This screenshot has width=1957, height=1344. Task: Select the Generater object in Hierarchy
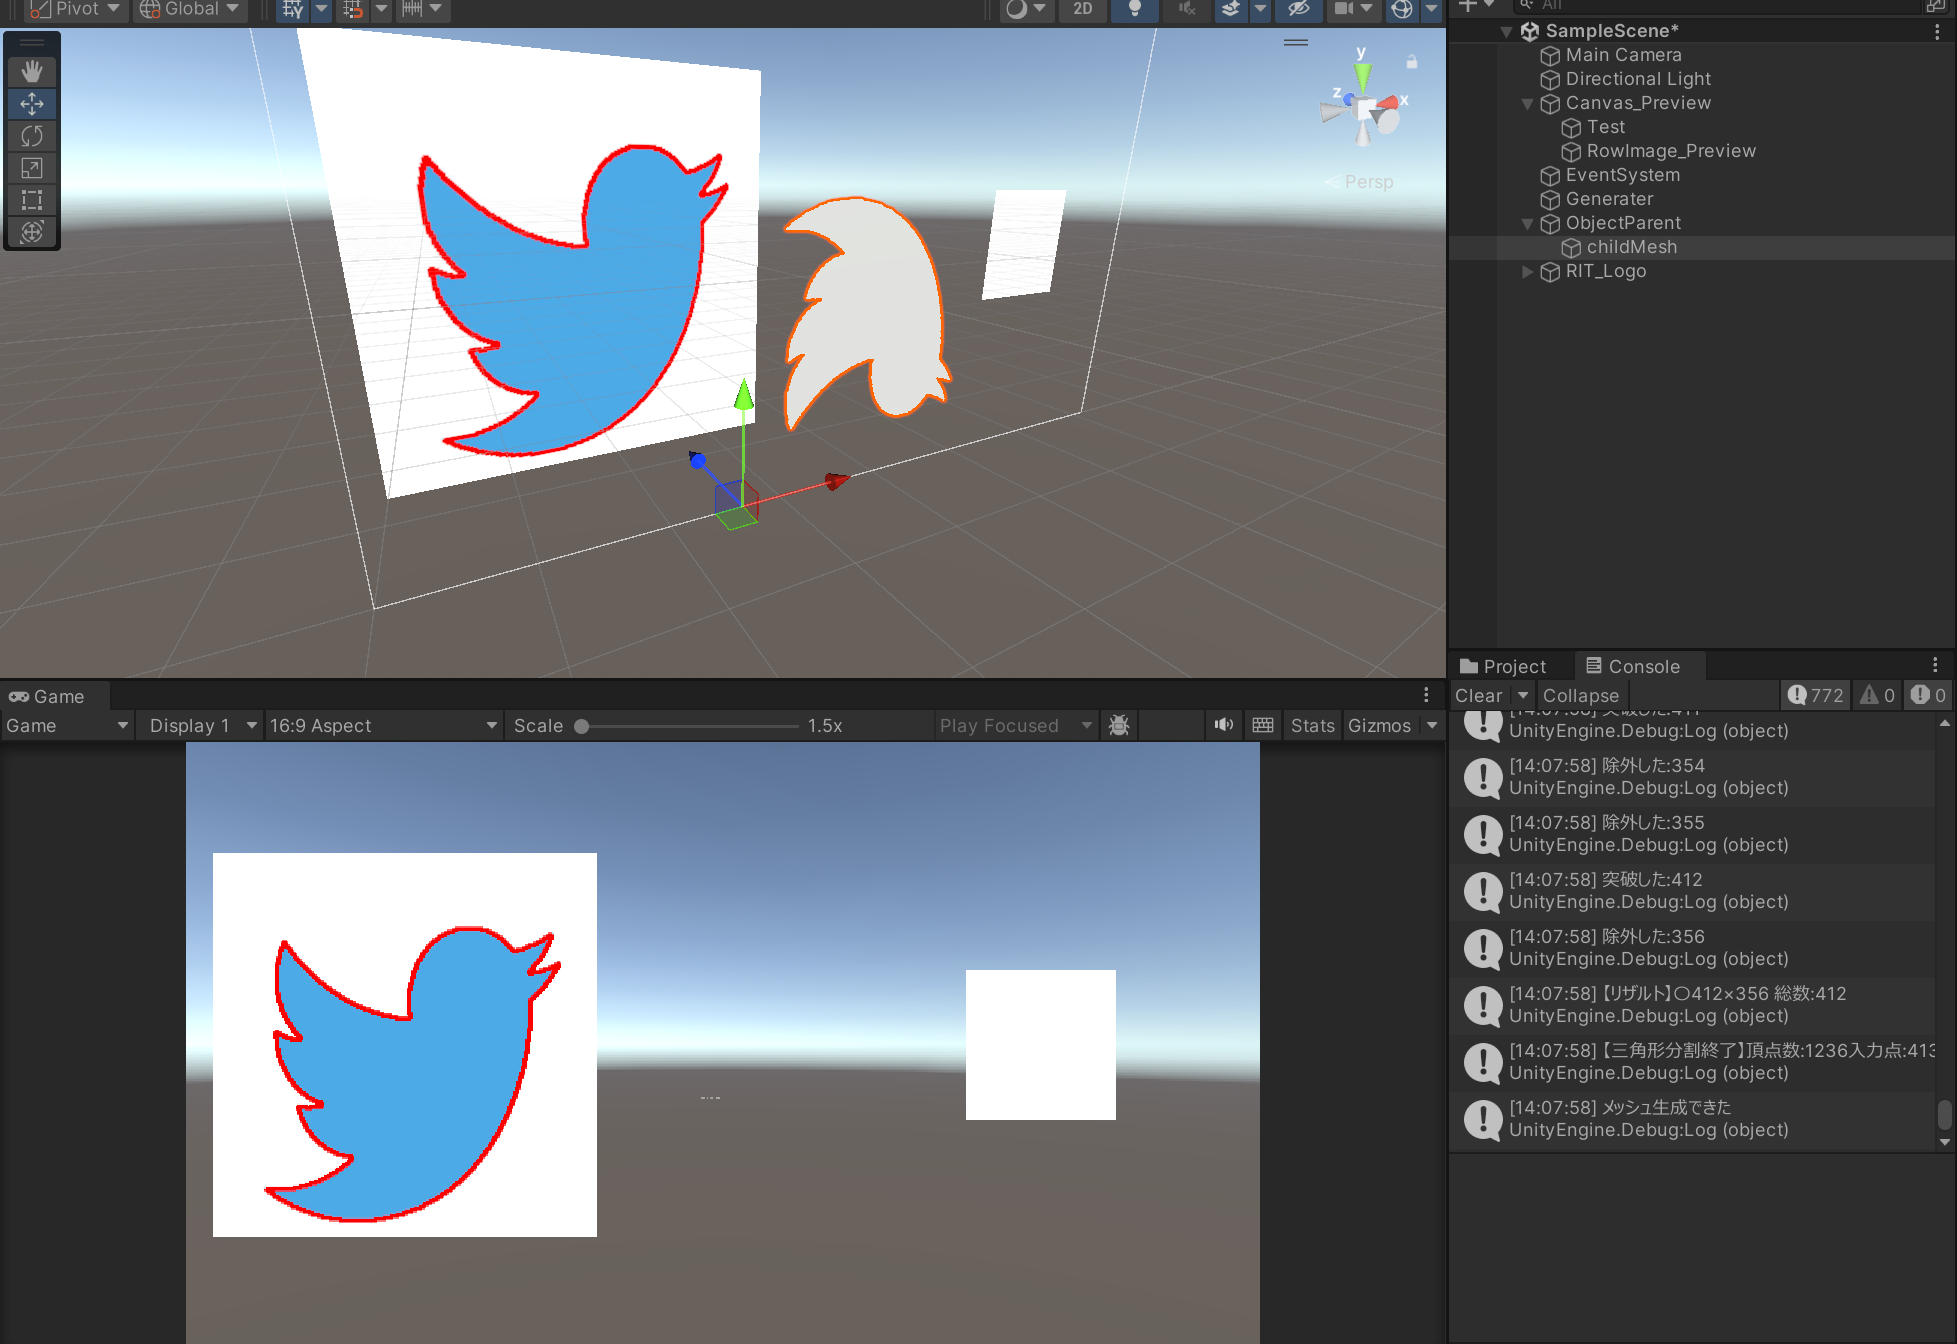[1609, 199]
